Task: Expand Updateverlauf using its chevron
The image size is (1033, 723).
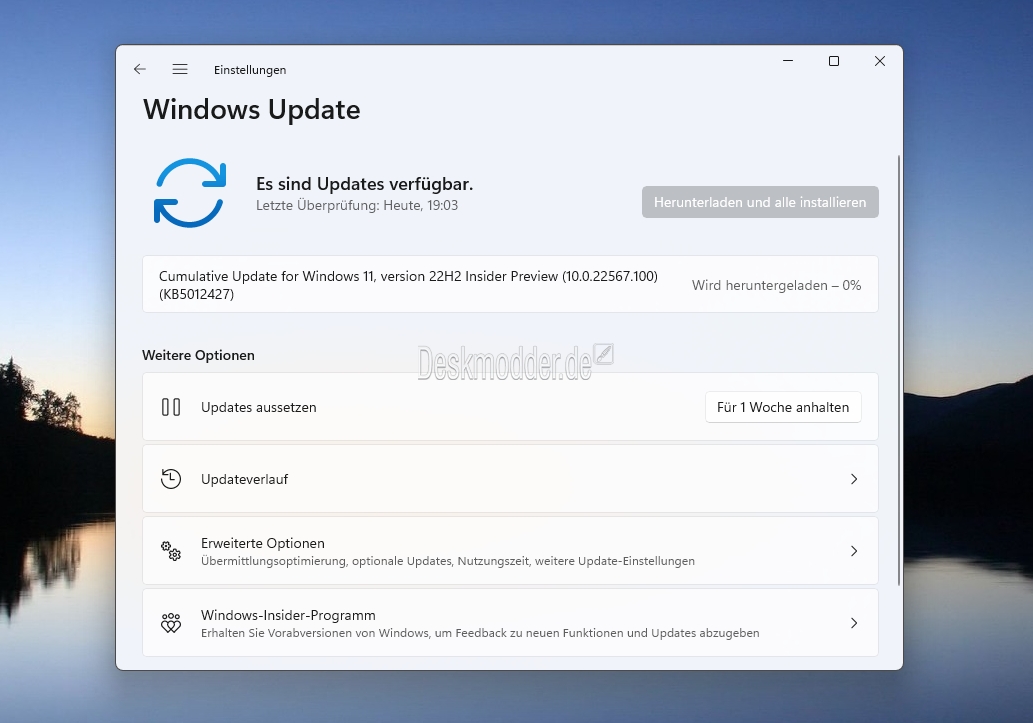Action: [854, 479]
